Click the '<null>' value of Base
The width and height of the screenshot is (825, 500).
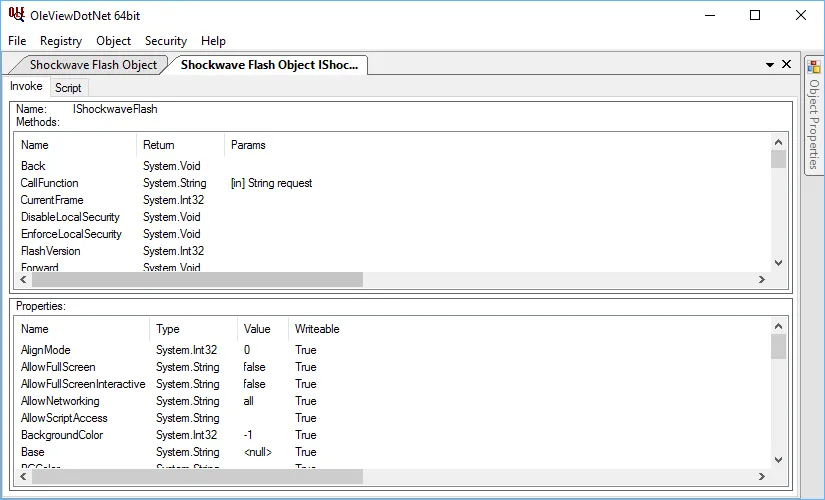pyautogui.click(x=258, y=452)
